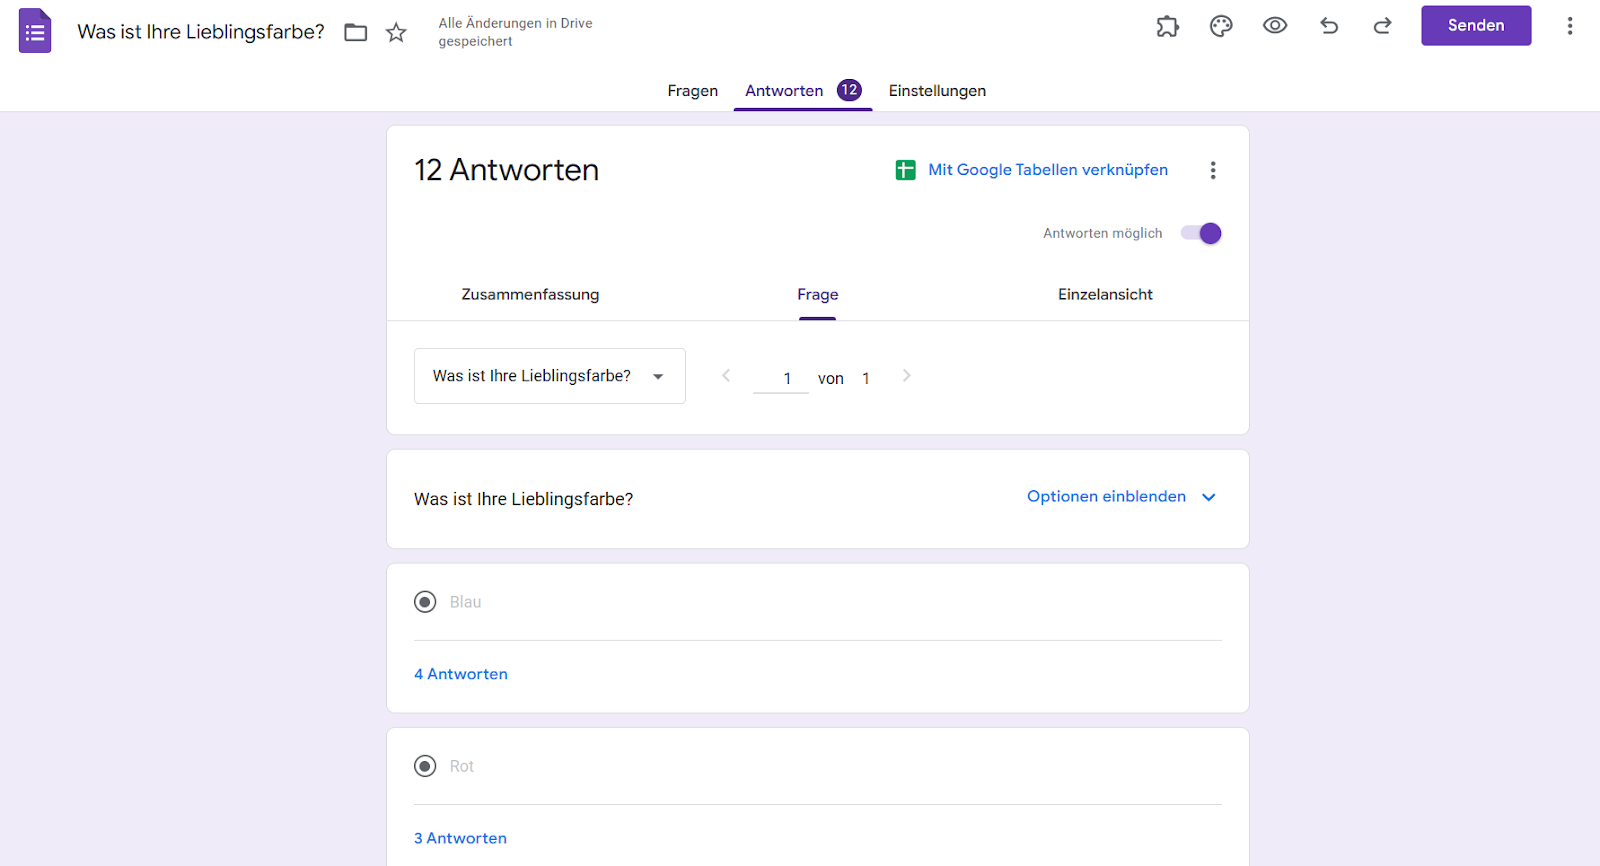Screen dimensions: 1600x866
Task: Open the theme customization palette
Action: point(1221,26)
